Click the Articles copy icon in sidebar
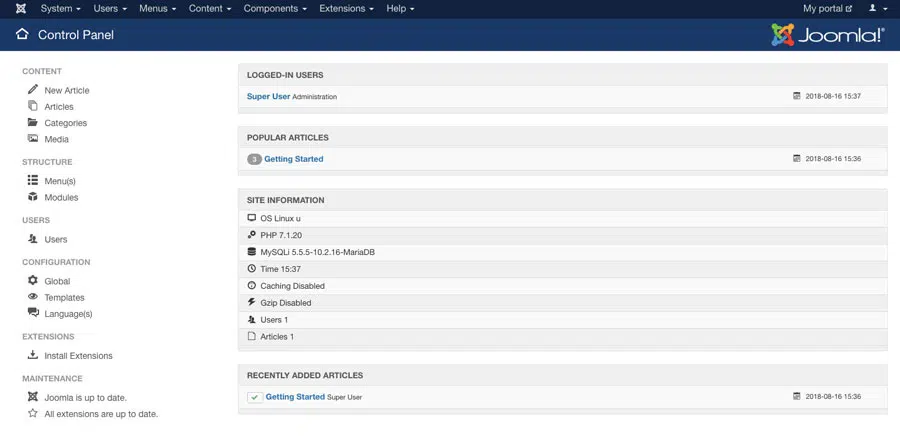 pyautogui.click(x=33, y=106)
